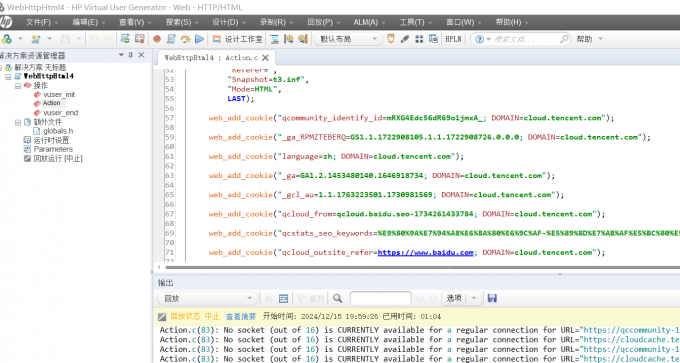Open the 设计(D) menu
Screen dimensions: 680x363
[x=228, y=22]
